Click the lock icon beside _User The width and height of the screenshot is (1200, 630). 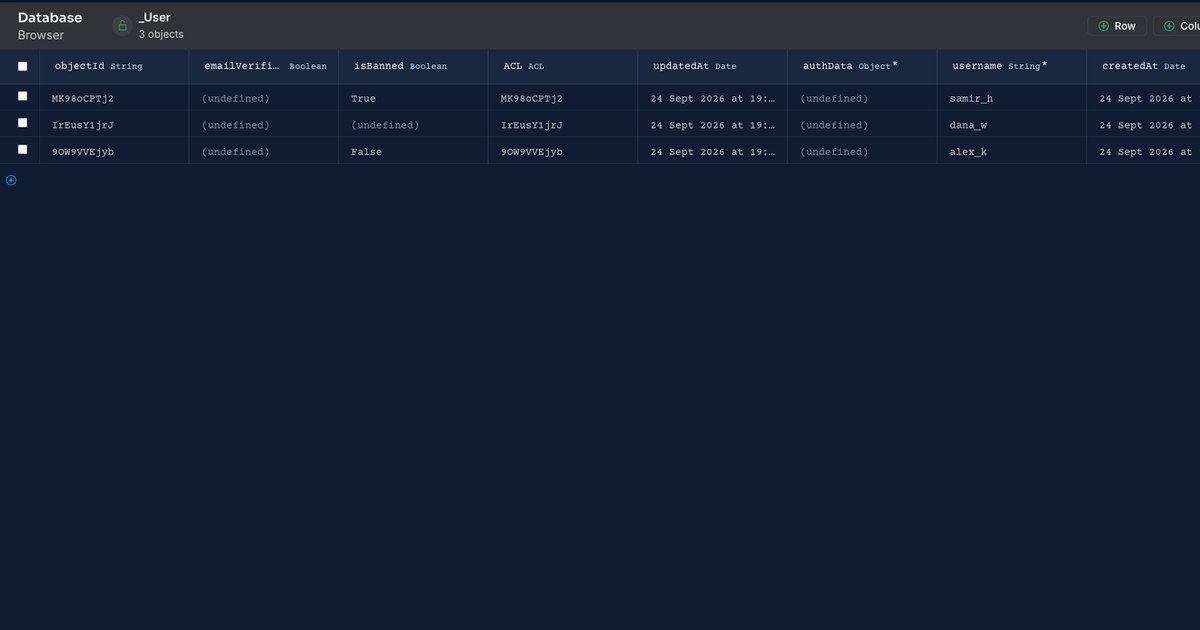122,26
